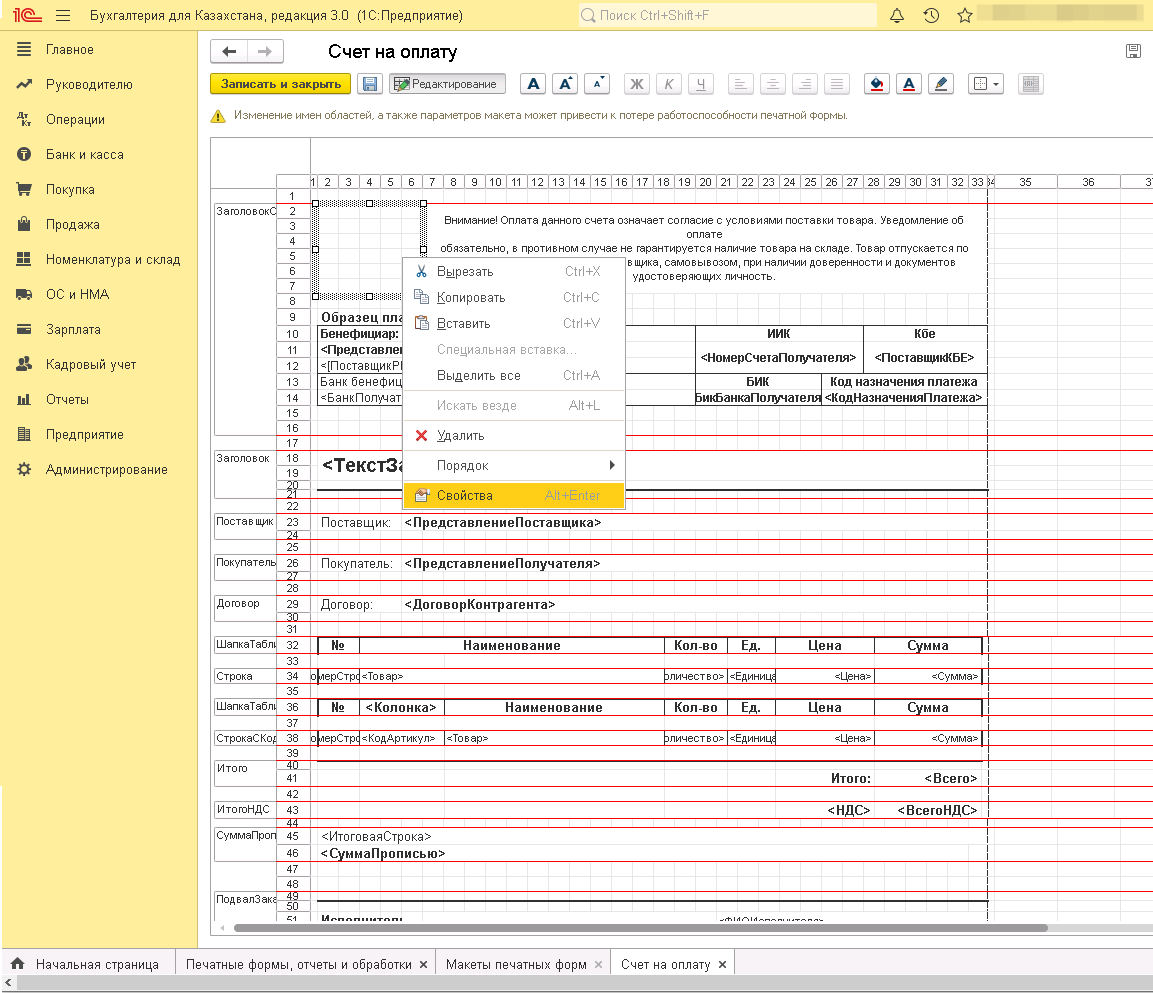Open the font selection tool
Image resolution: width=1153 pixels, height=993 pixels.
click(x=533, y=84)
